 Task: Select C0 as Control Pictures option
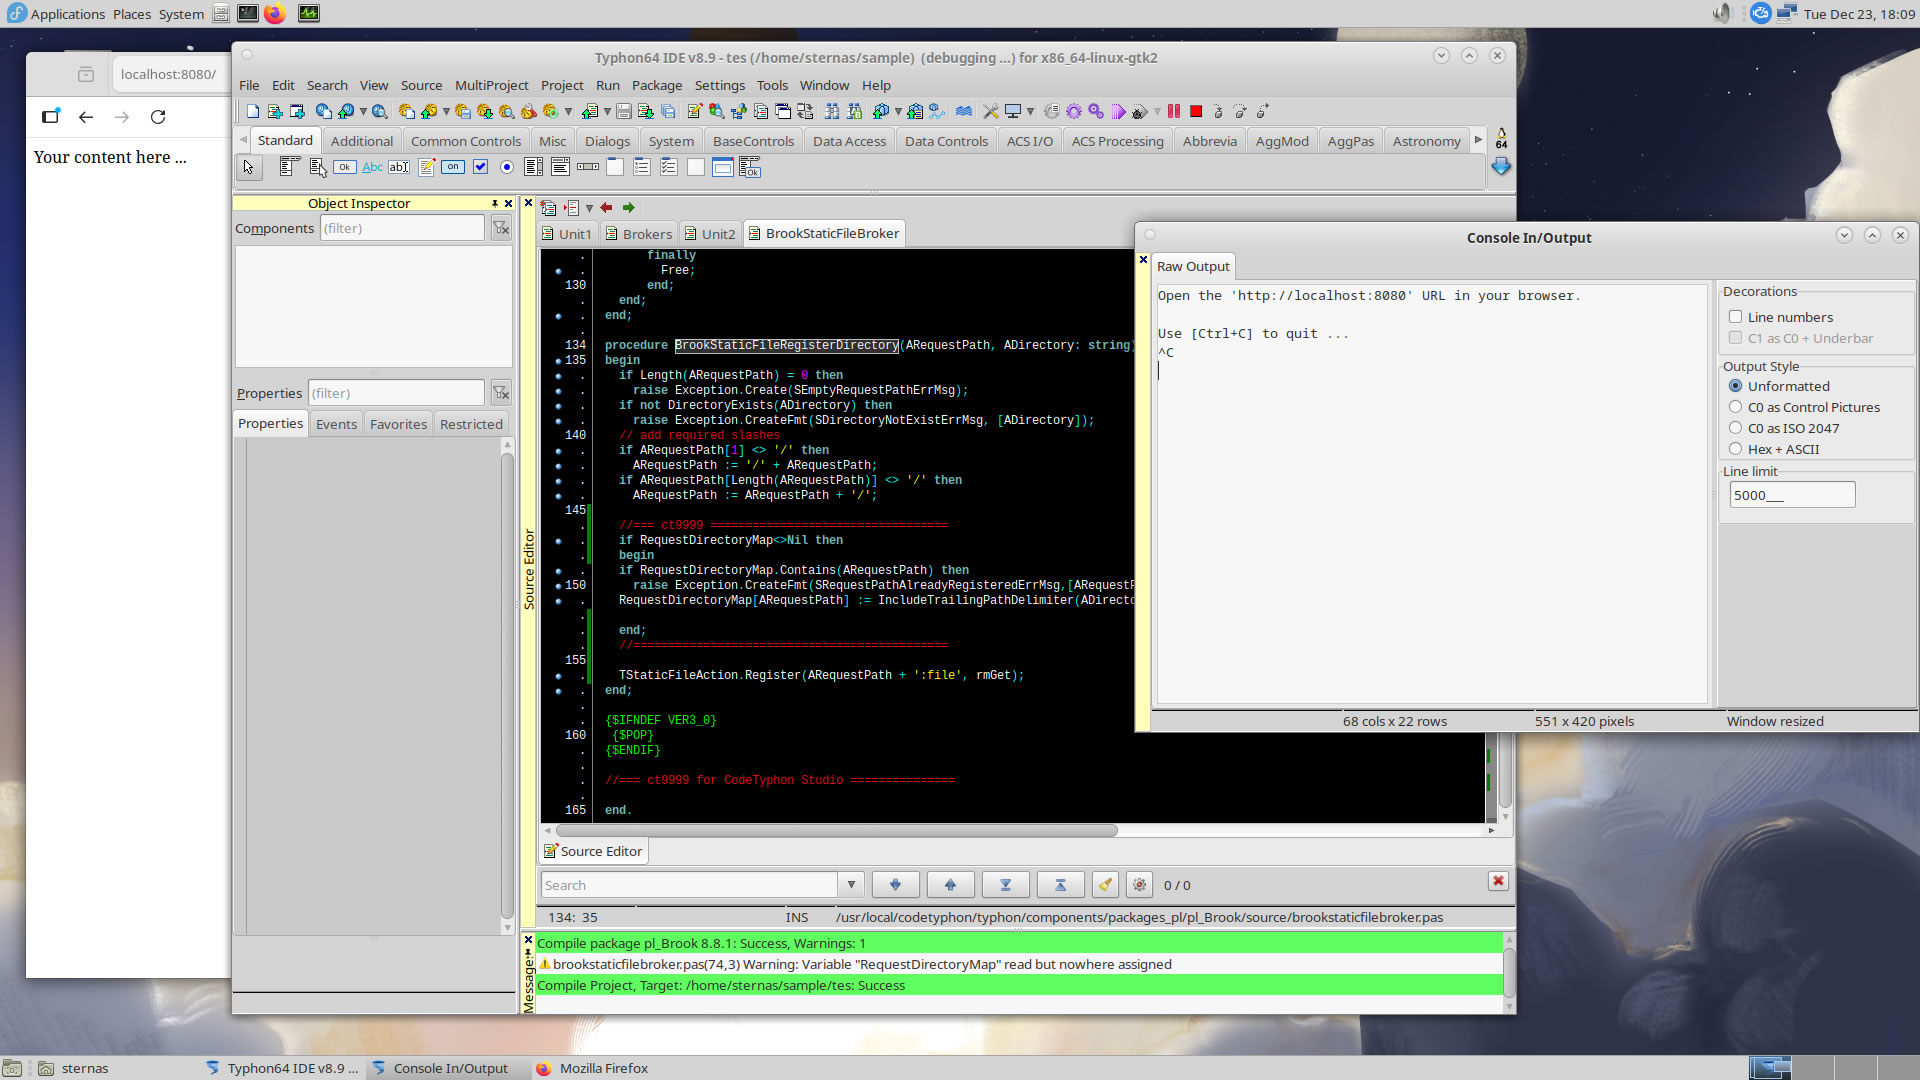click(1736, 407)
